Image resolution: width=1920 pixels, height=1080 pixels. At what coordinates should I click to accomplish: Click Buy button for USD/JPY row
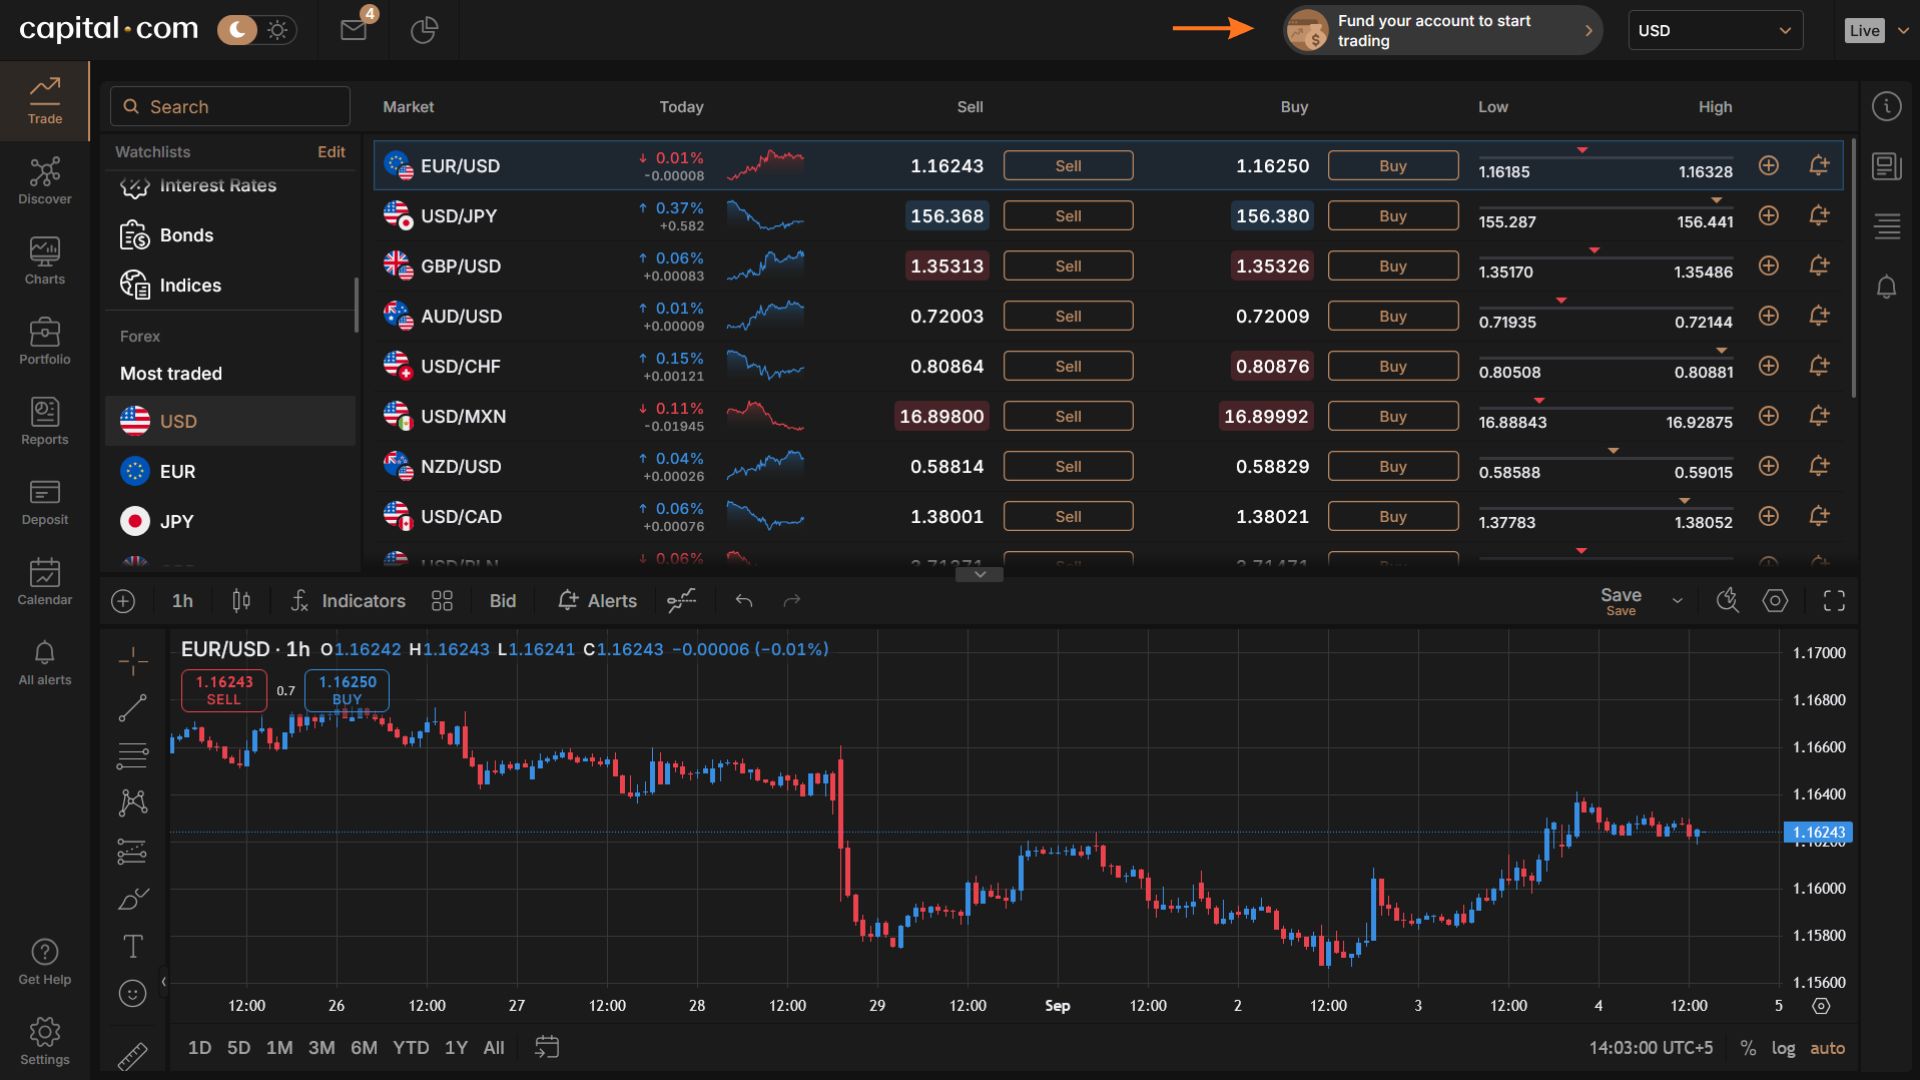1393,216
